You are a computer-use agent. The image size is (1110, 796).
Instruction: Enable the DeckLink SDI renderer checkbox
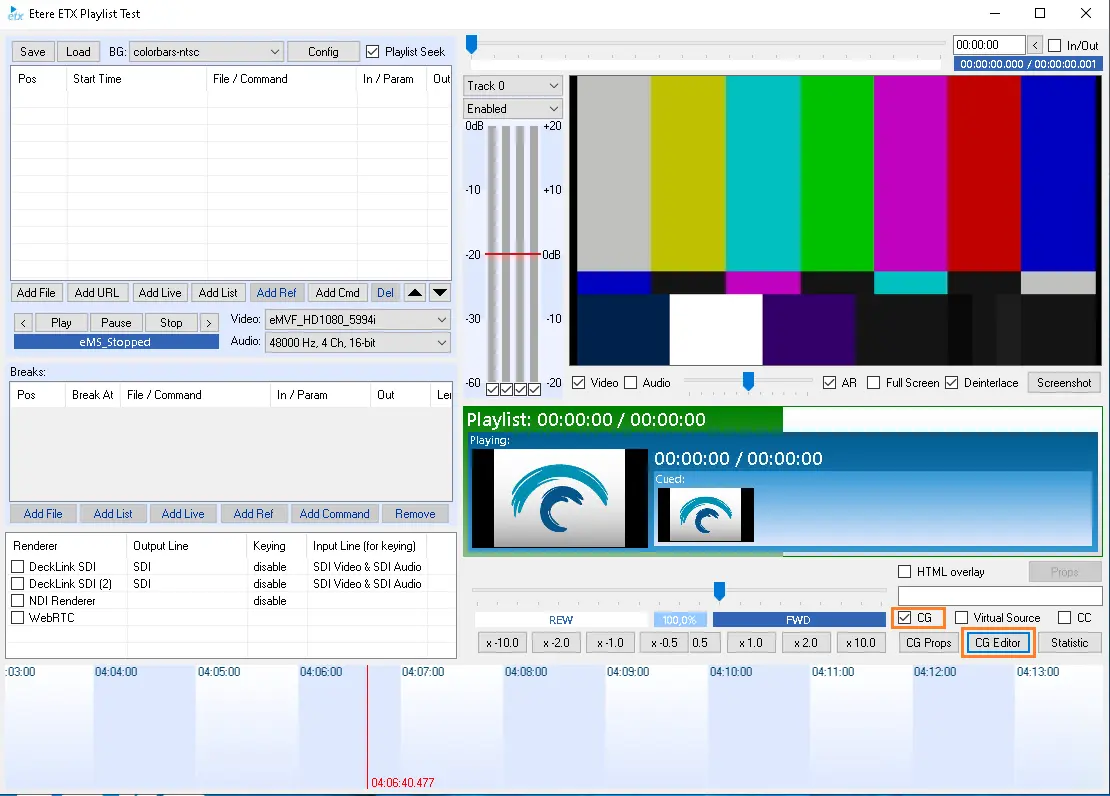coord(17,567)
